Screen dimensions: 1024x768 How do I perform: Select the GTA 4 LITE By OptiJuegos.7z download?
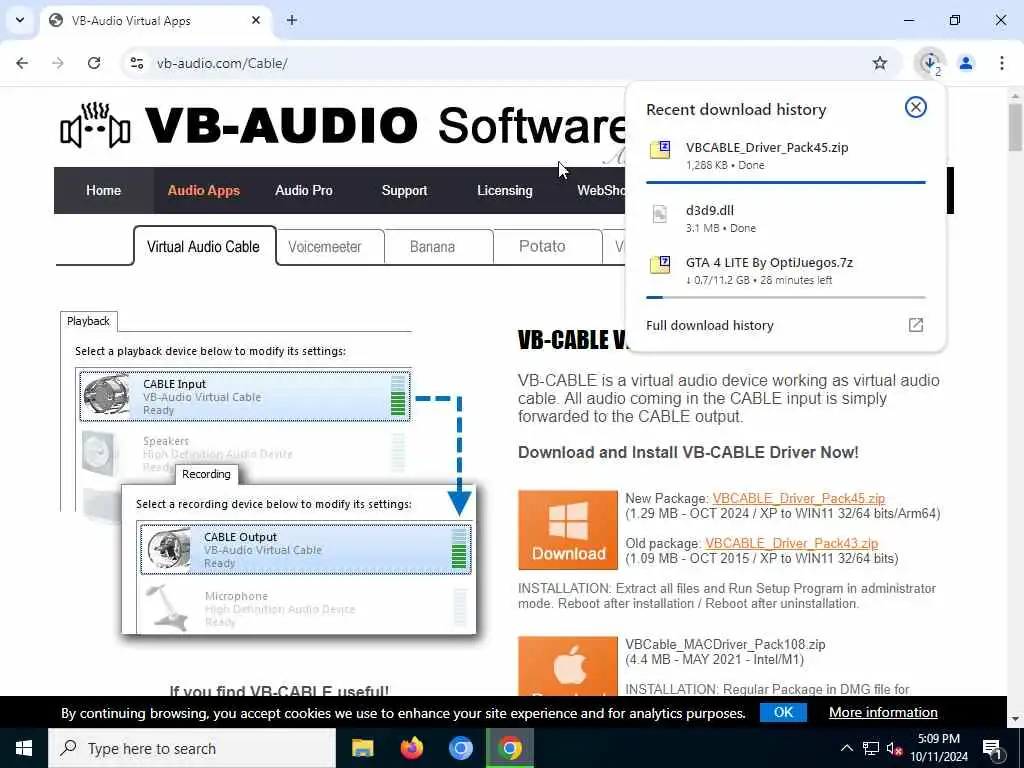pyautogui.click(x=786, y=270)
